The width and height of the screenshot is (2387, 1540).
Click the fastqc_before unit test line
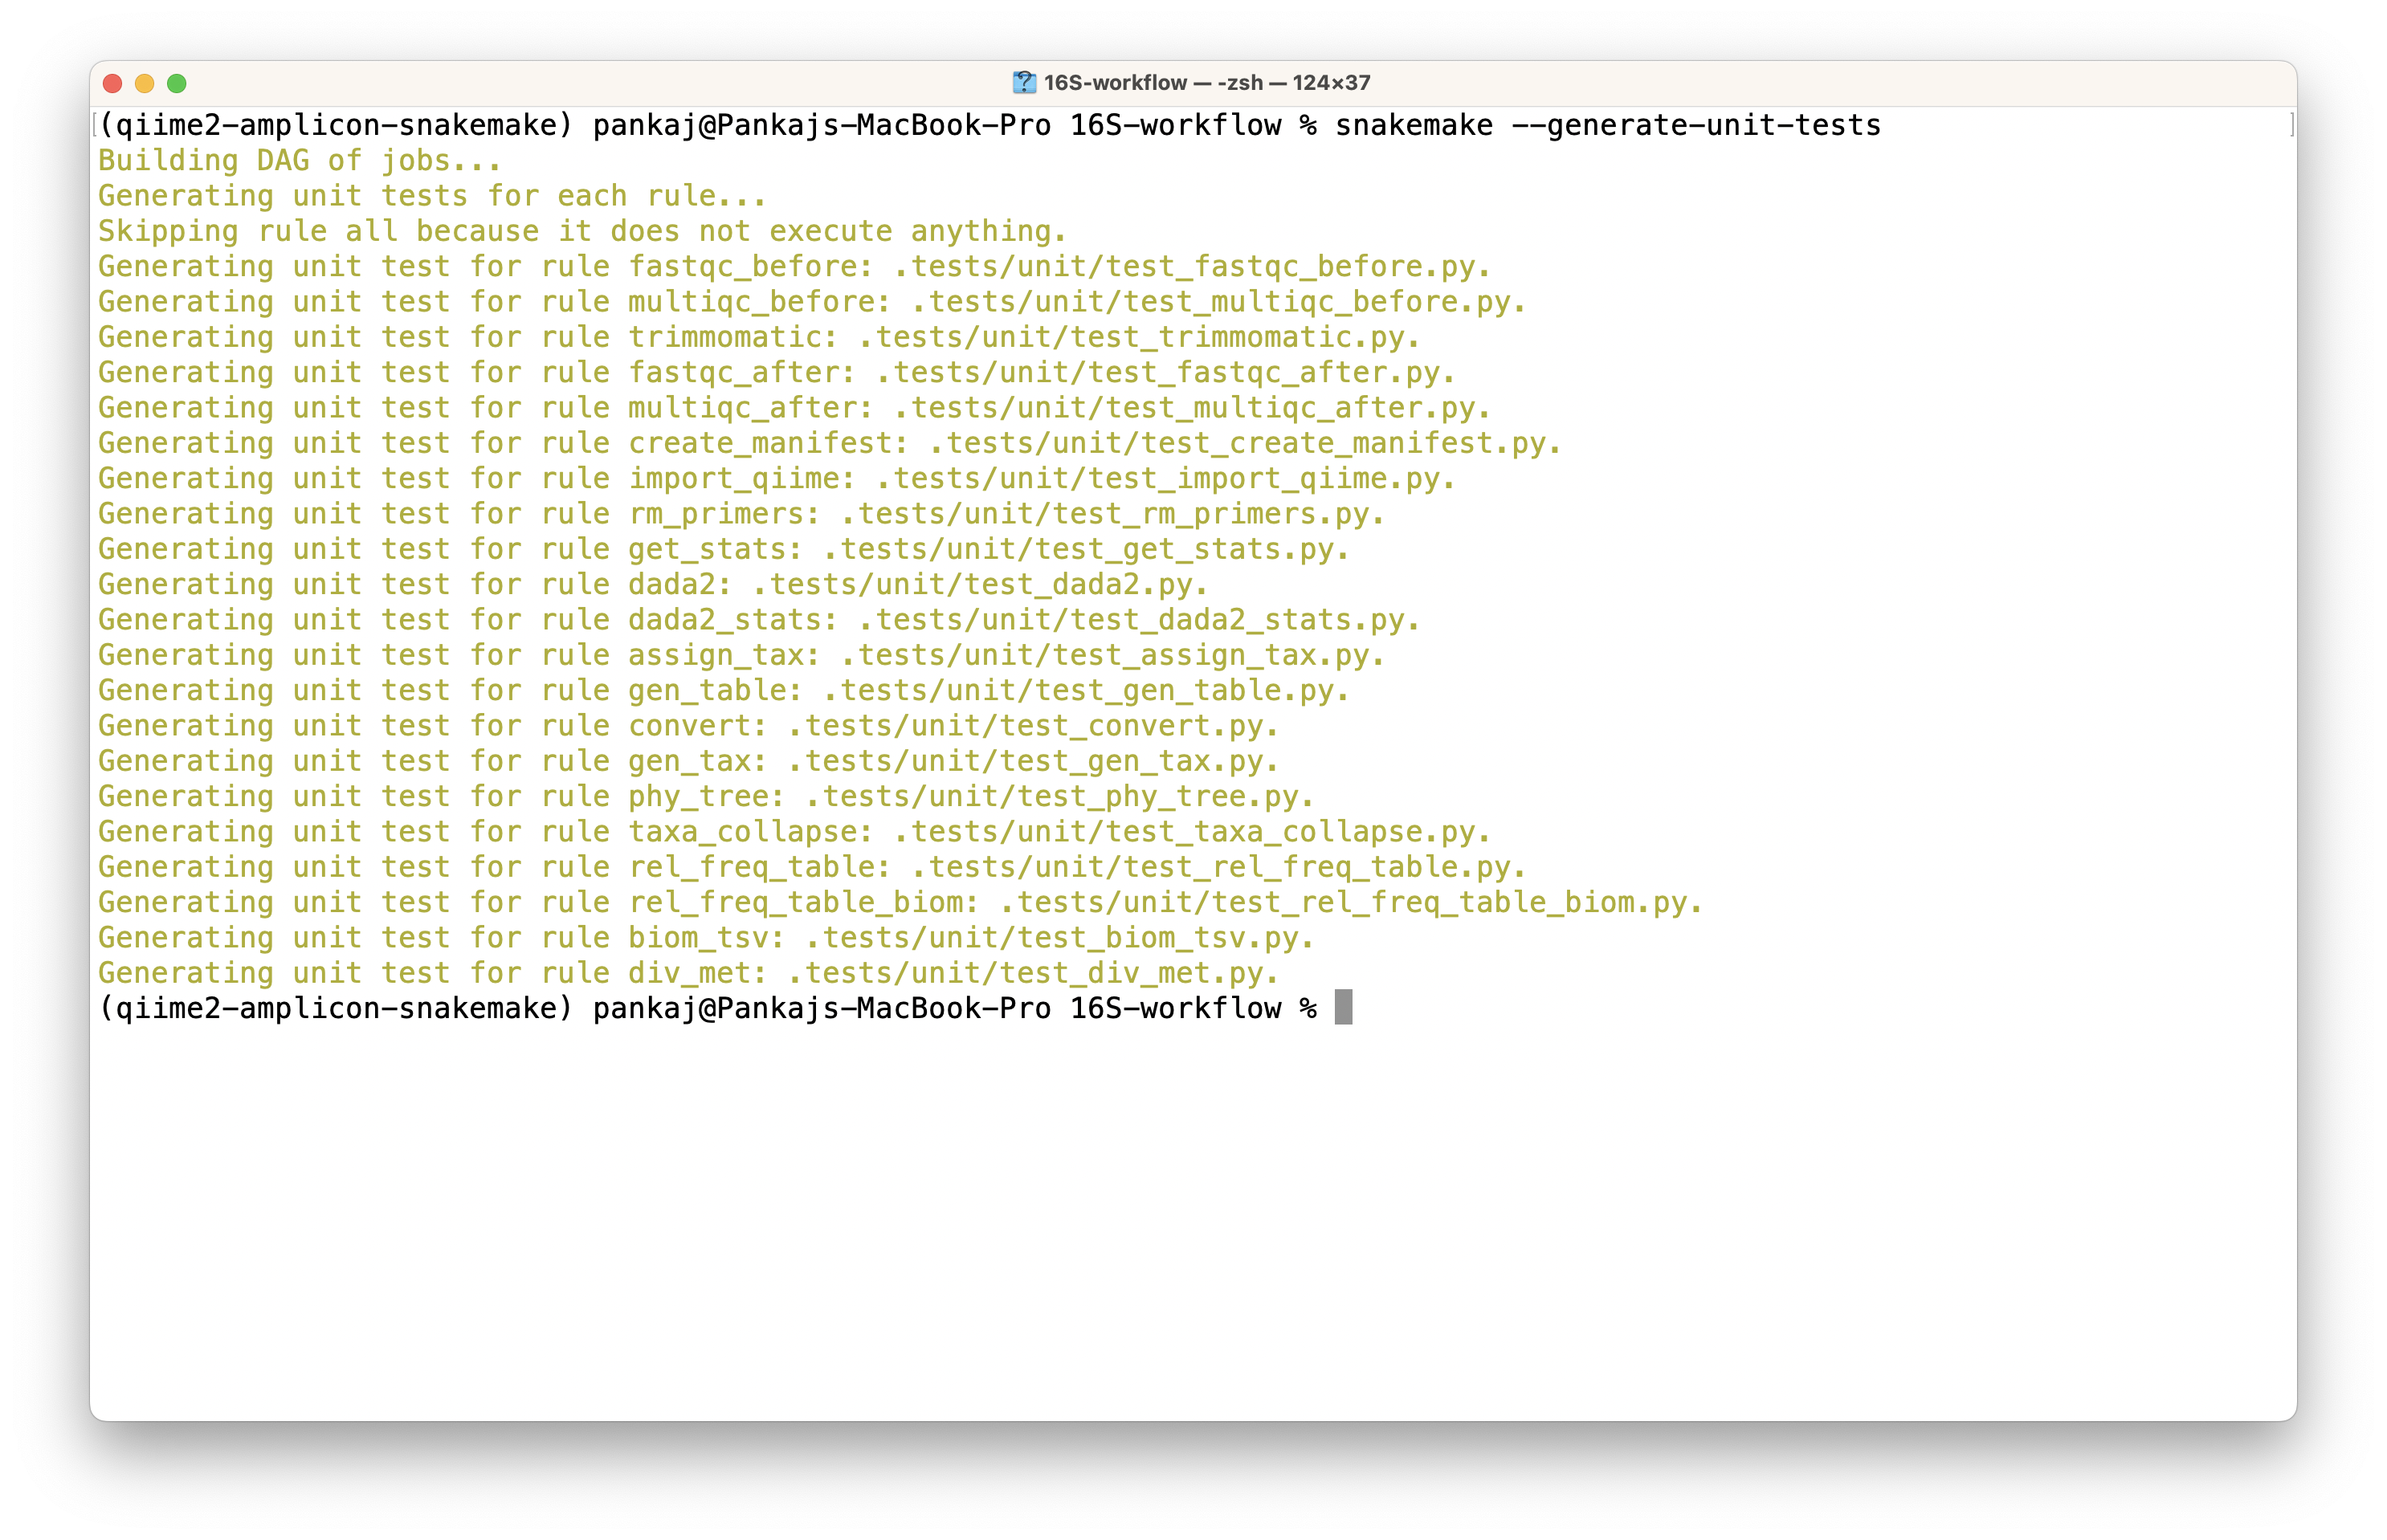tap(794, 266)
